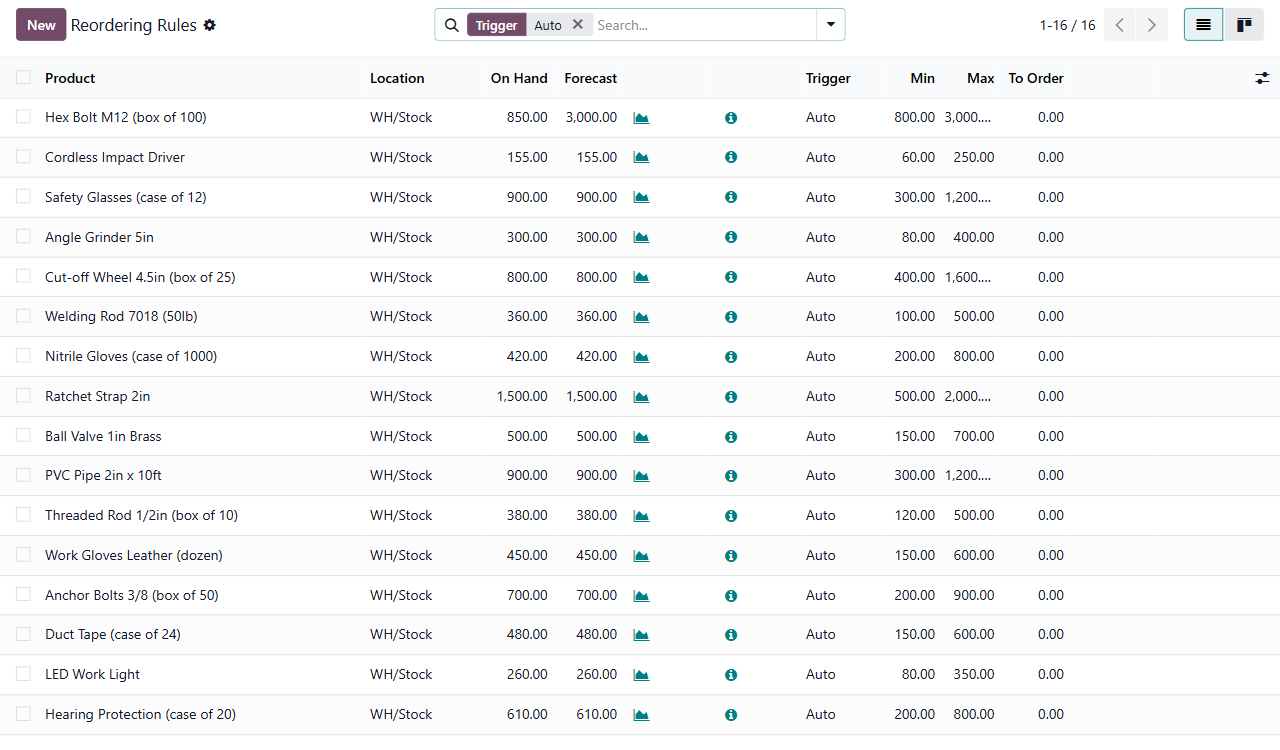Tick checkbox for Cordless Impact Driver
This screenshot has height=750, width=1280.
point(23,157)
